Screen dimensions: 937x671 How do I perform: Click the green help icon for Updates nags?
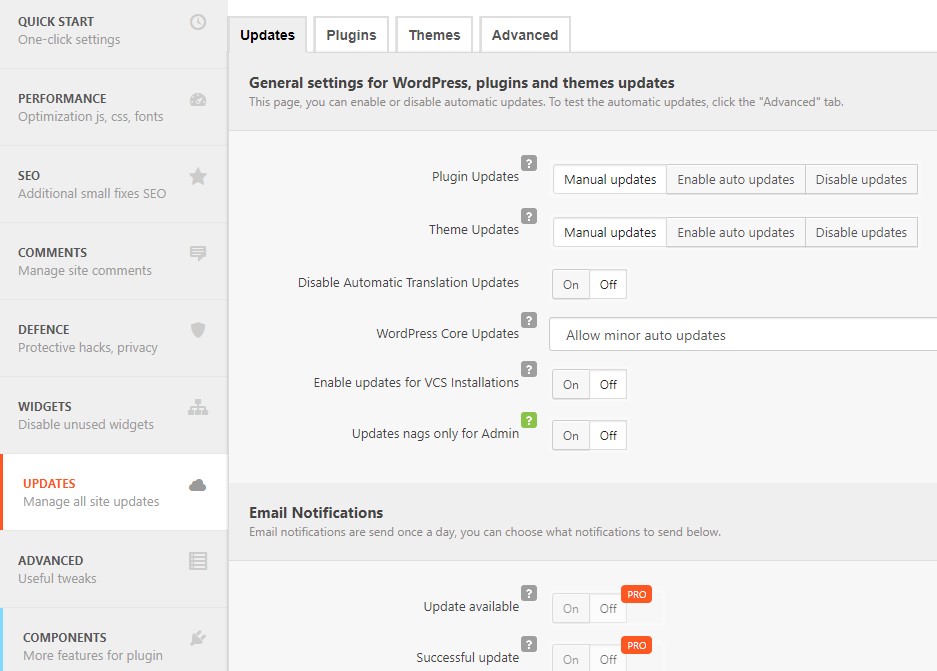coord(529,420)
